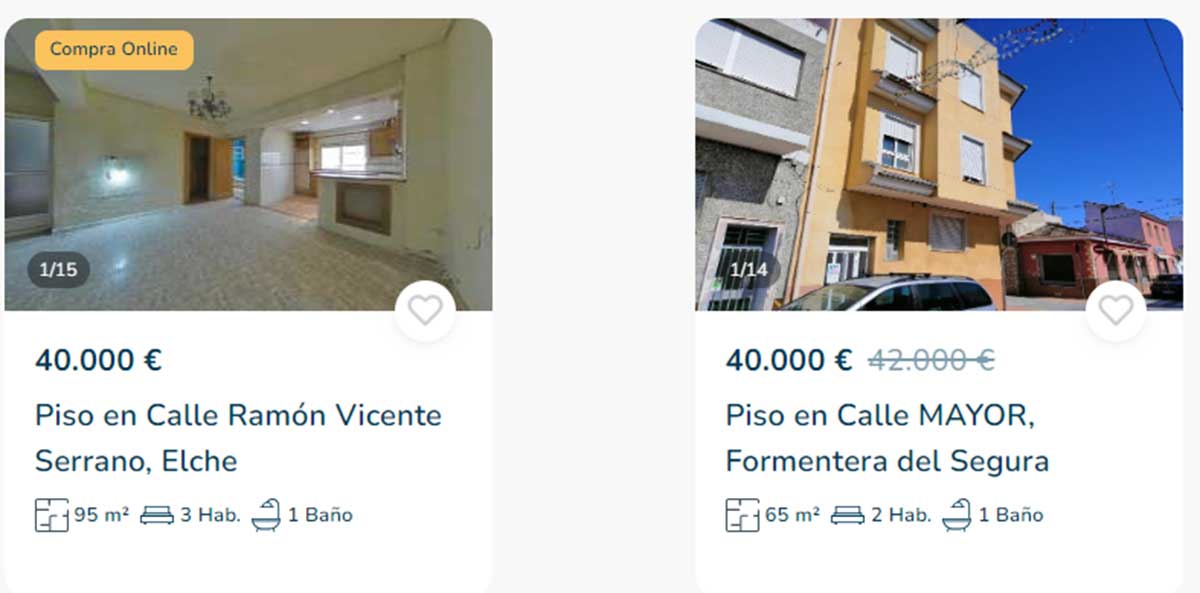Open listing Piso en Calle Ramón Vicente Serrano
The image size is (1200, 593).
pyautogui.click(x=238, y=438)
